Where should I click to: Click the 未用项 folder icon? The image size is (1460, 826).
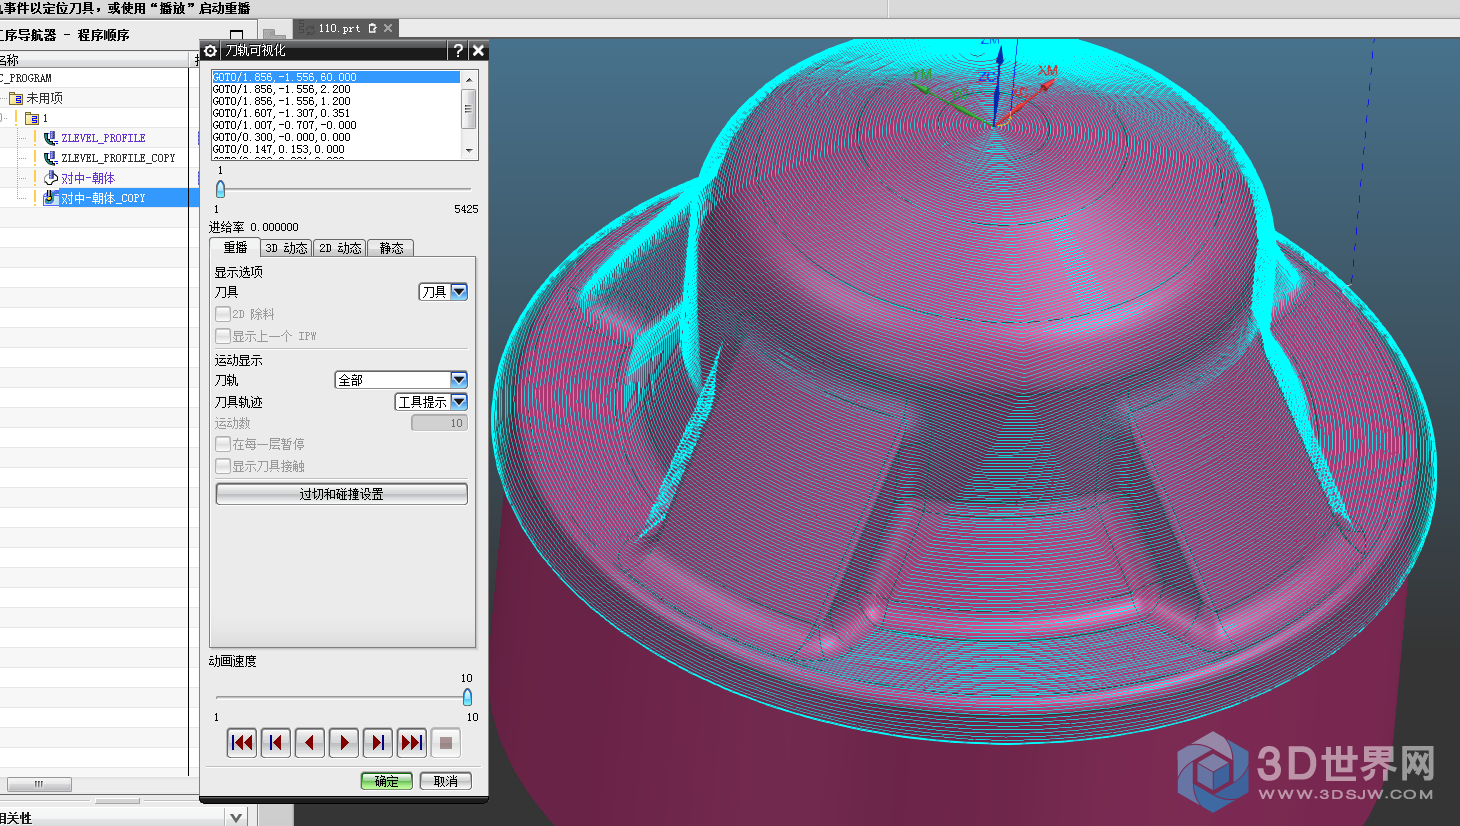(x=16, y=98)
